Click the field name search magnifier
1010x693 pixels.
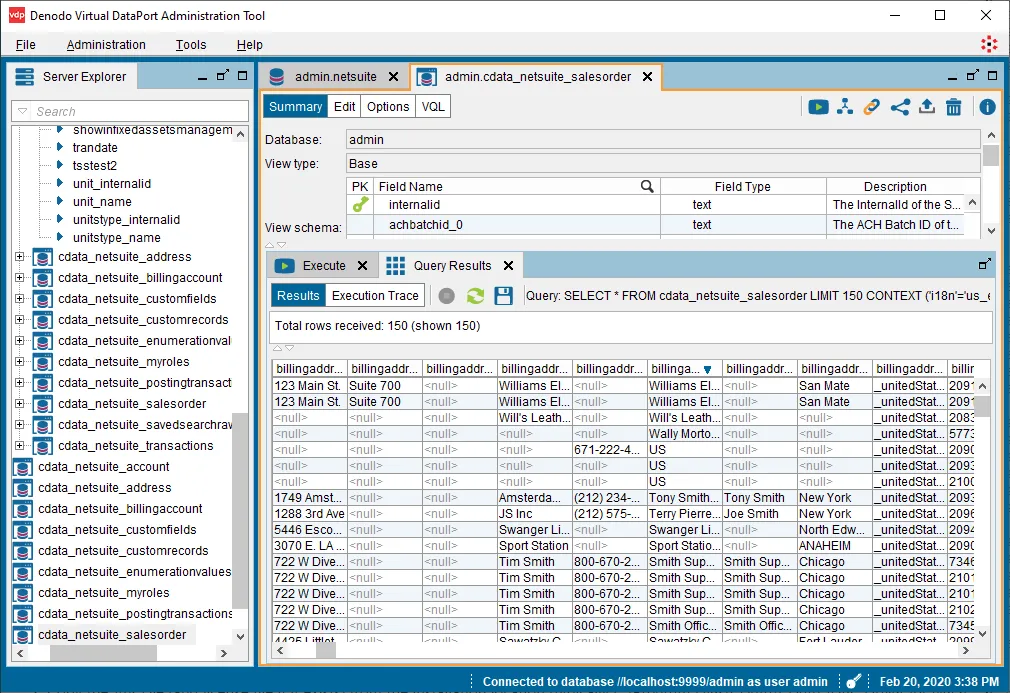[x=647, y=186]
